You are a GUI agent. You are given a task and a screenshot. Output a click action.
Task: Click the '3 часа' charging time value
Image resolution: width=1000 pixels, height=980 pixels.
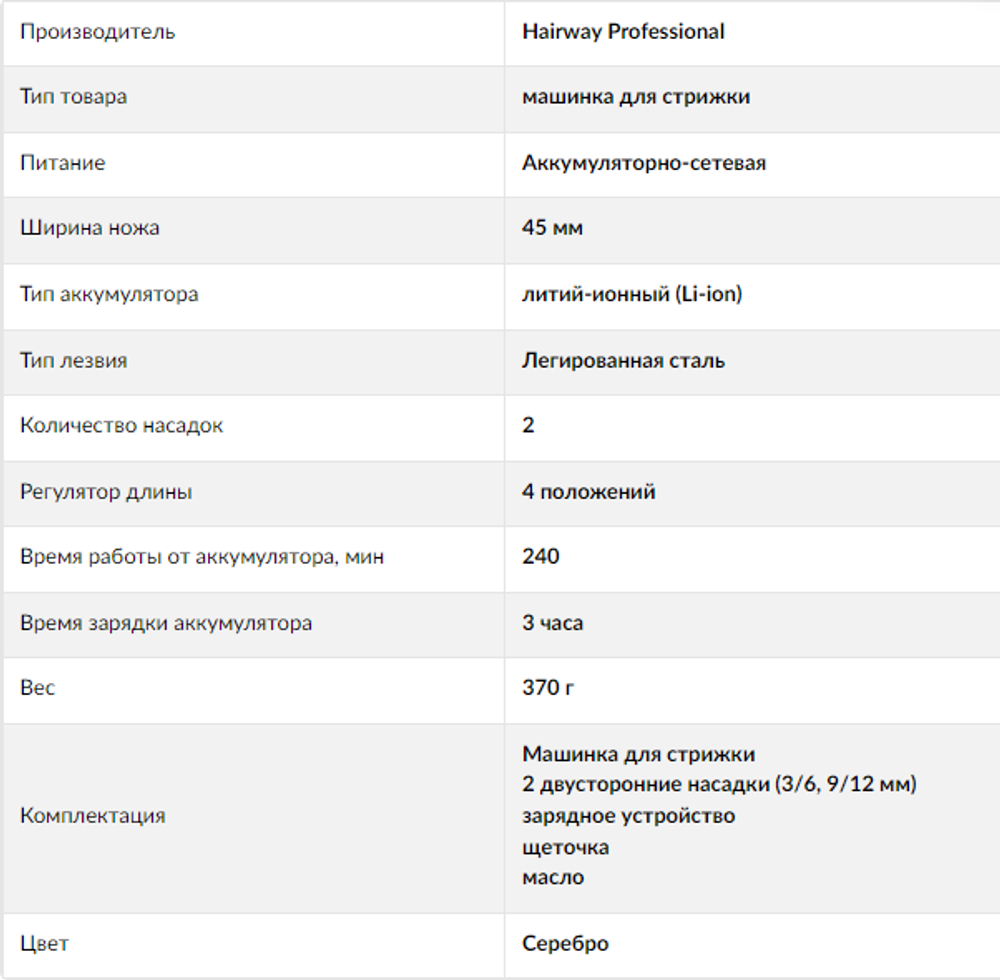click(552, 623)
